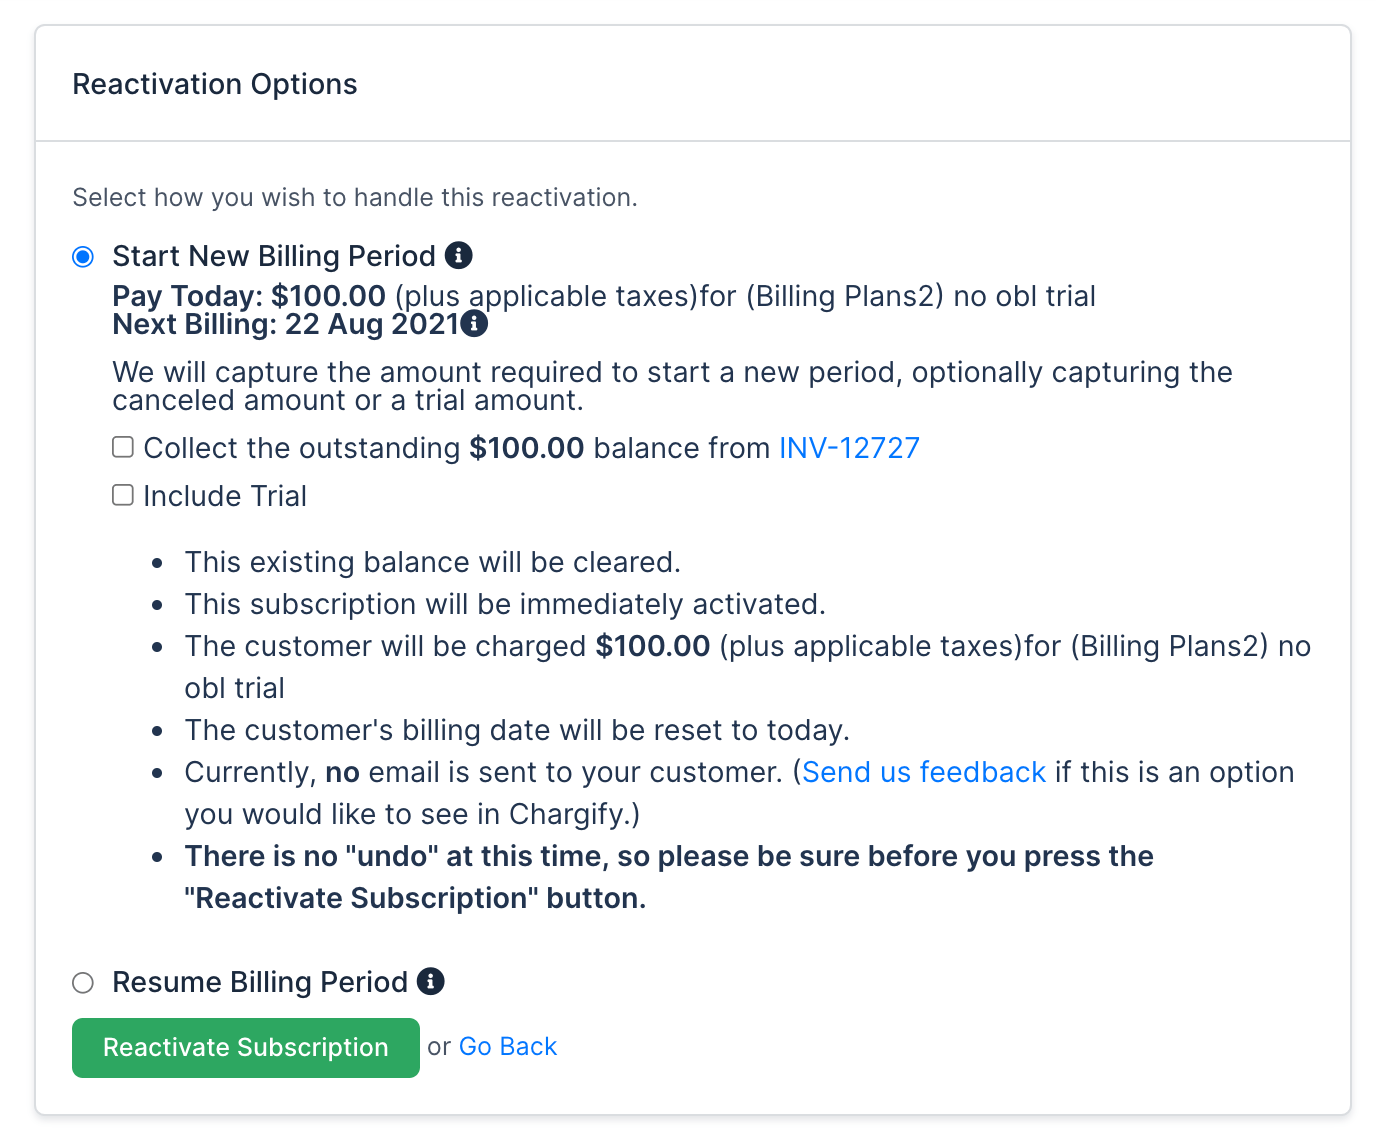
Task: Click the "Resume Billing Period" label text
Action: pyautogui.click(x=259, y=982)
